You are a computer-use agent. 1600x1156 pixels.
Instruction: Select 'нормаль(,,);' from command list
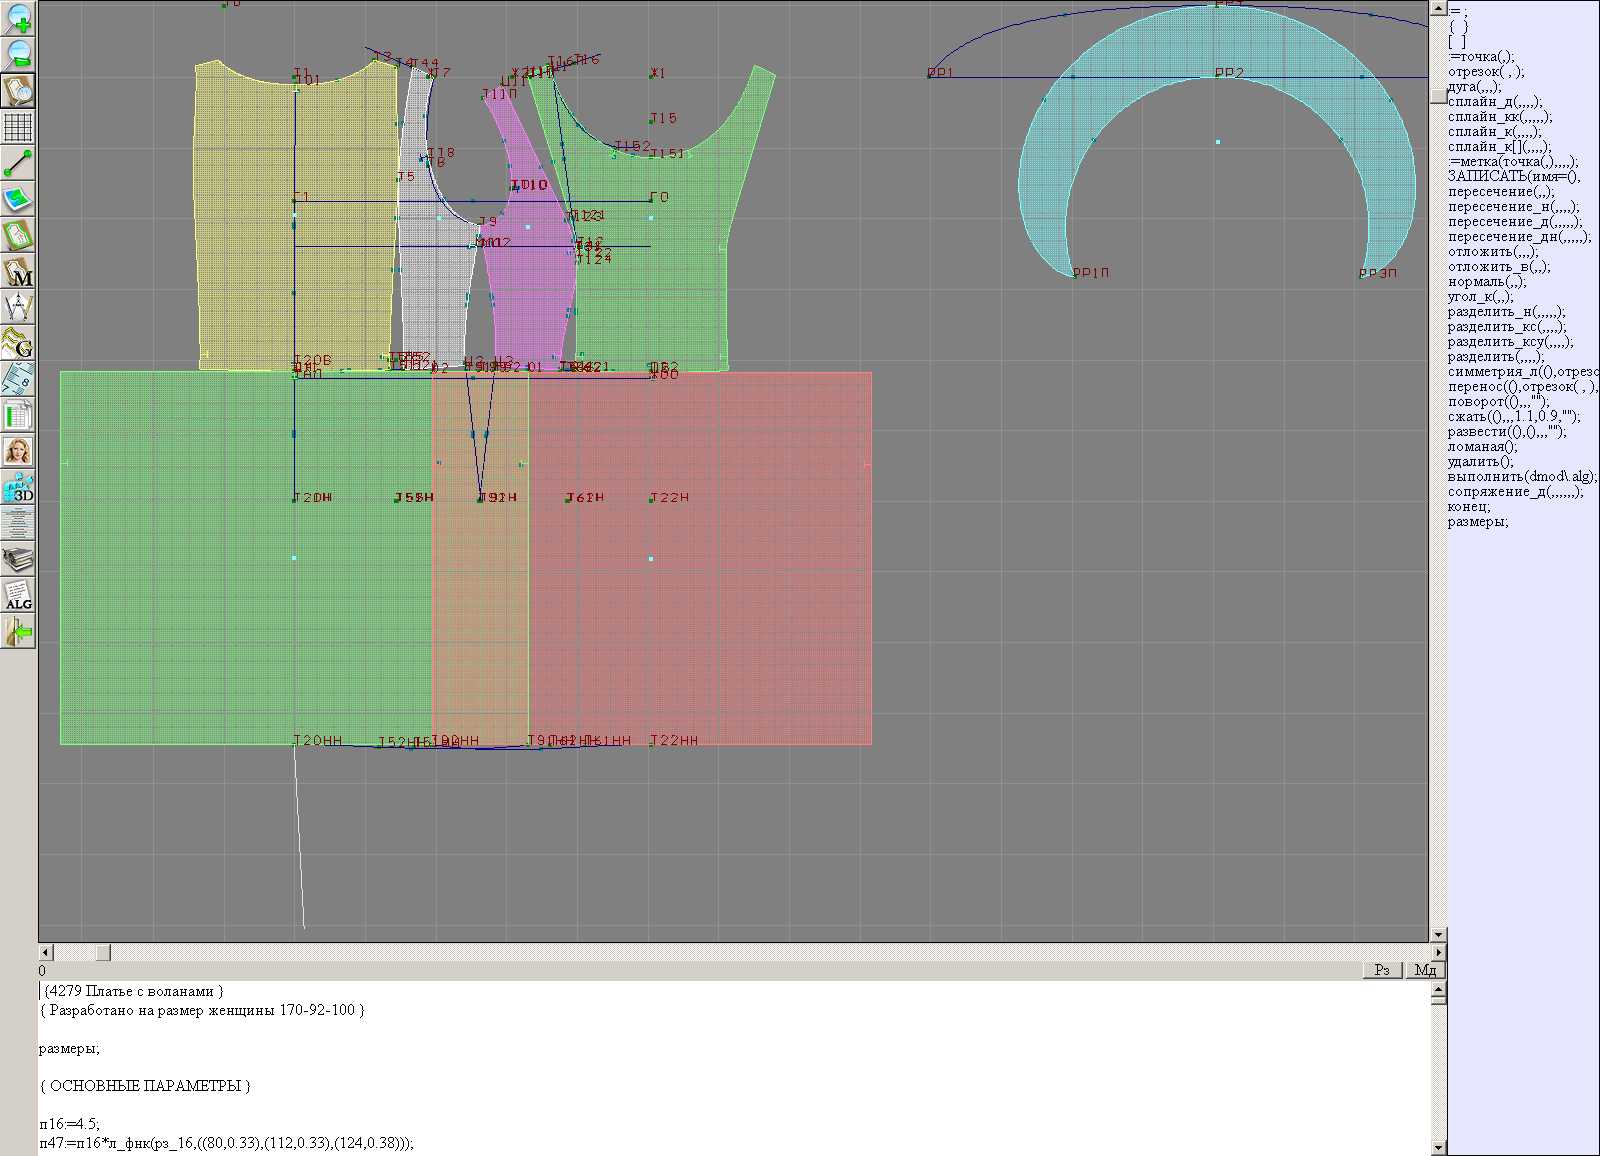tap(1487, 281)
